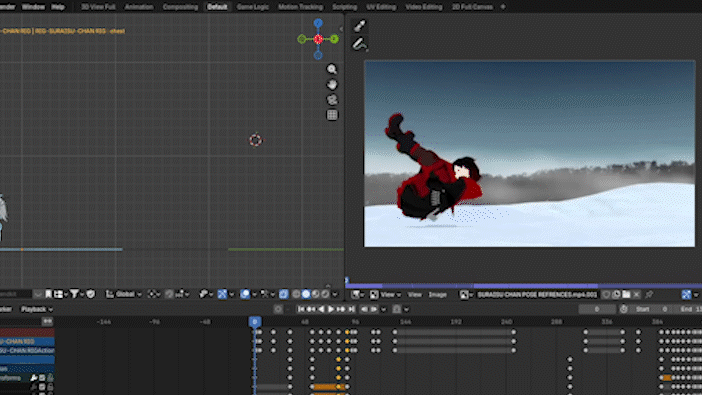
Task: Open viewport shading options dropdown
Action: point(335,295)
